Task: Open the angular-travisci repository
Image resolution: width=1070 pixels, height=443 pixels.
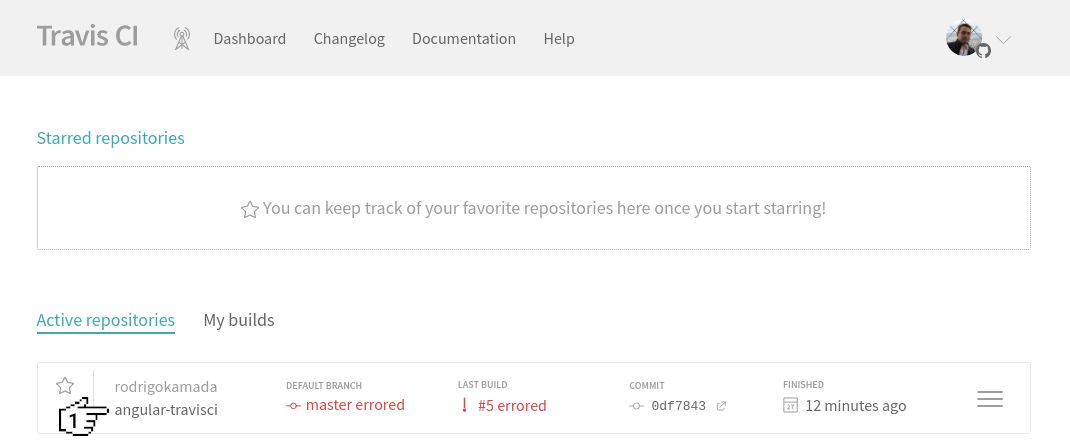Action: (x=166, y=409)
